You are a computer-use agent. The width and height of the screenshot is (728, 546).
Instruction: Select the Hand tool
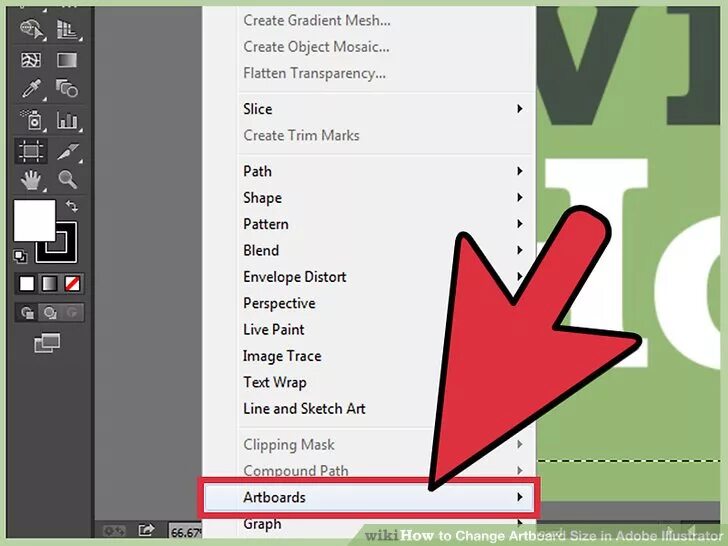pos(31,180)
